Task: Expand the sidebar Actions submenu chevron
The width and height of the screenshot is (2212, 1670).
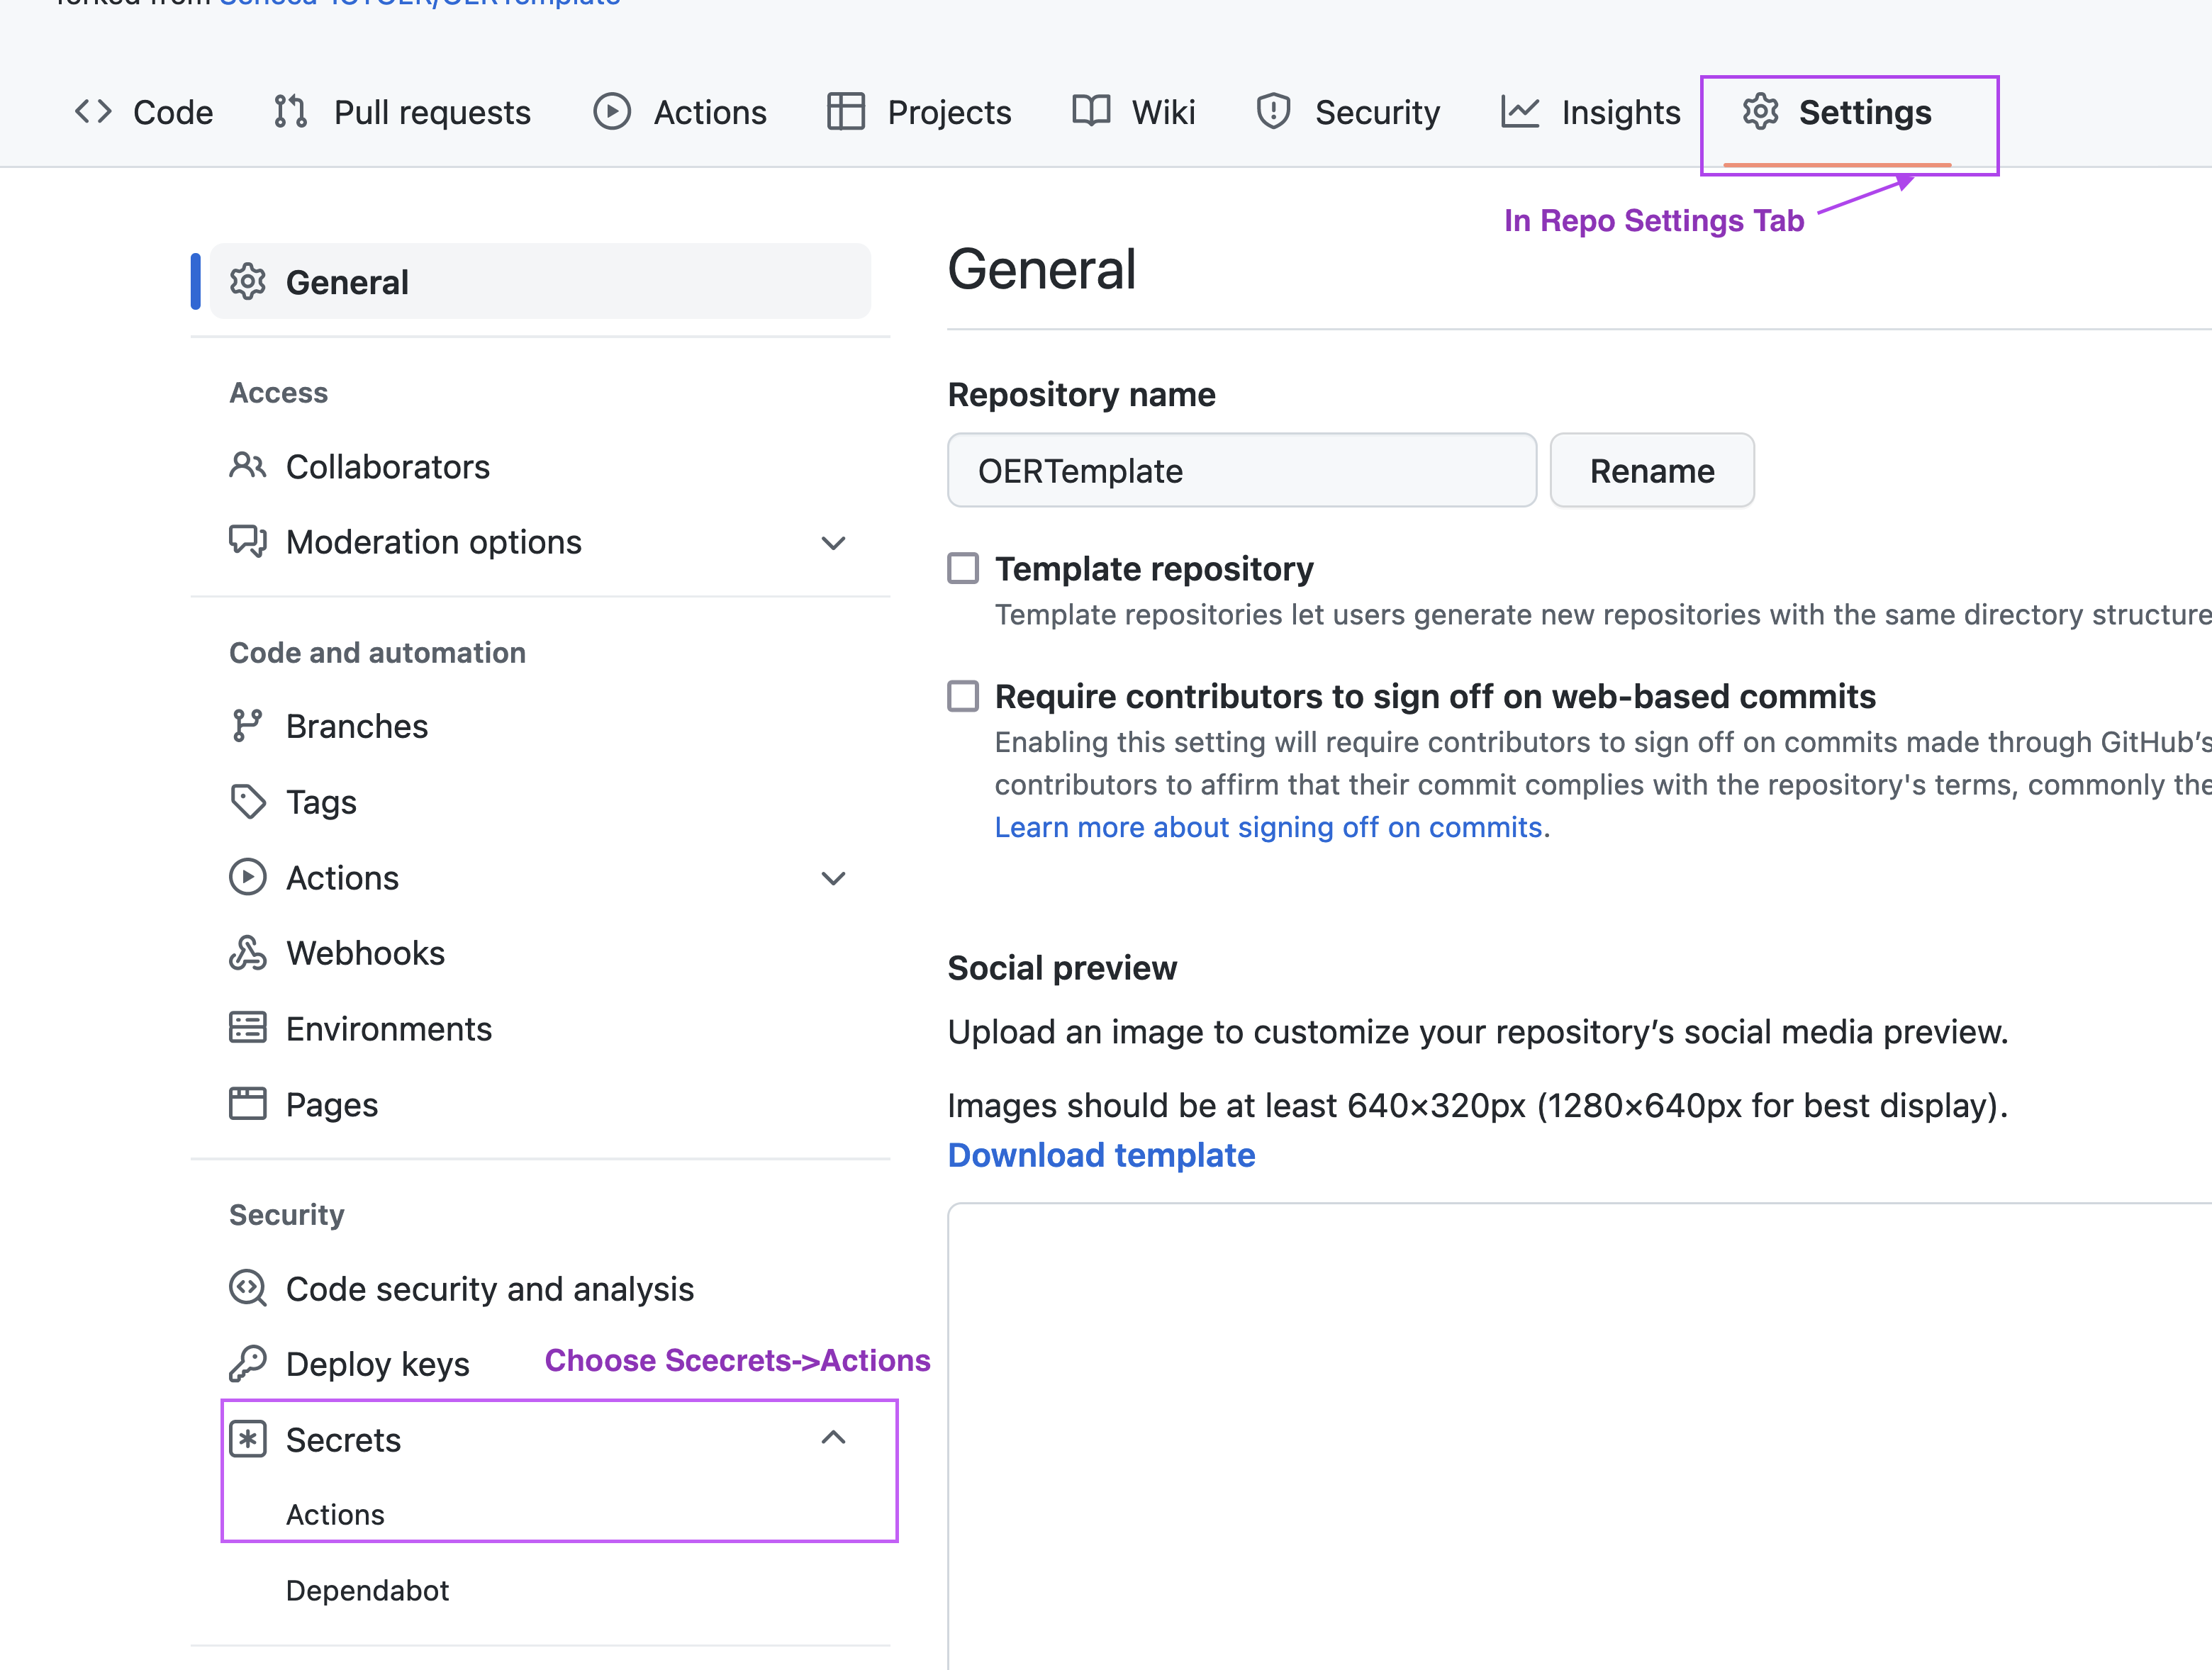Action: (833, 878)
